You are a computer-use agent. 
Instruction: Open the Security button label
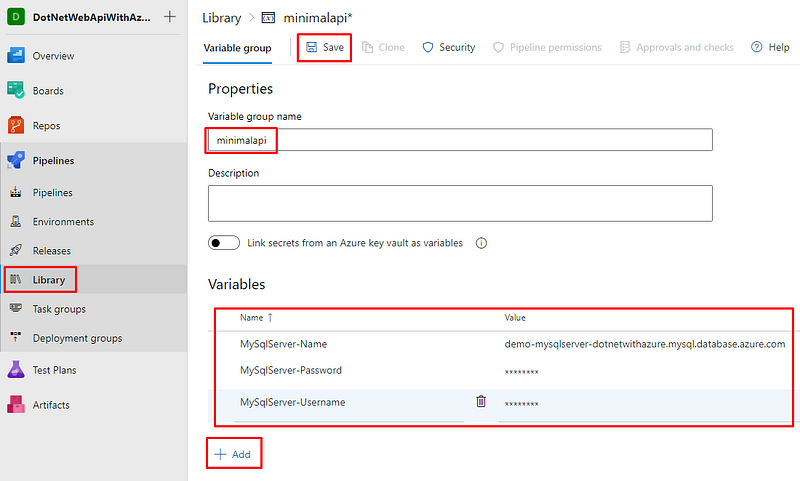point(457,47)
